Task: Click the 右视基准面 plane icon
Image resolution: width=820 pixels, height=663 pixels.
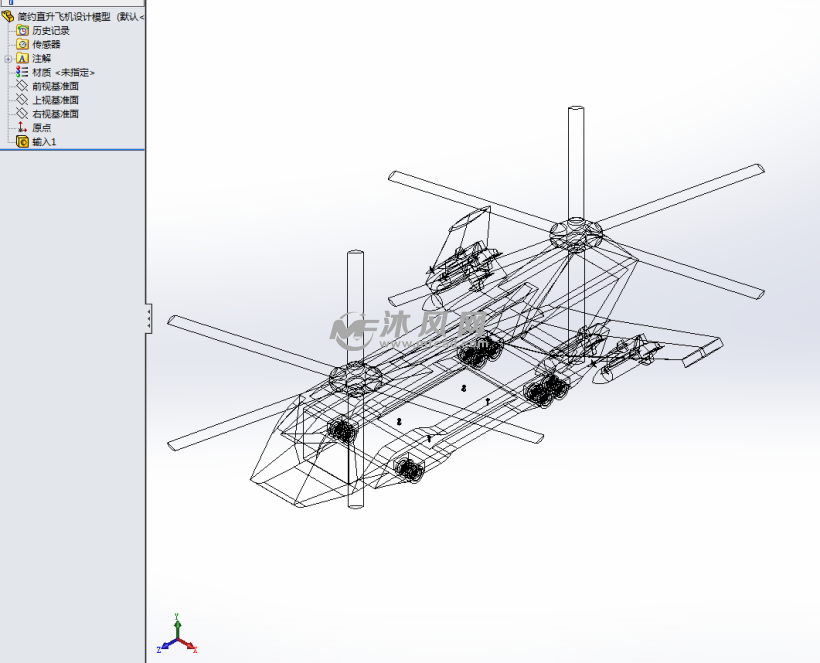Action: [22, 113]
